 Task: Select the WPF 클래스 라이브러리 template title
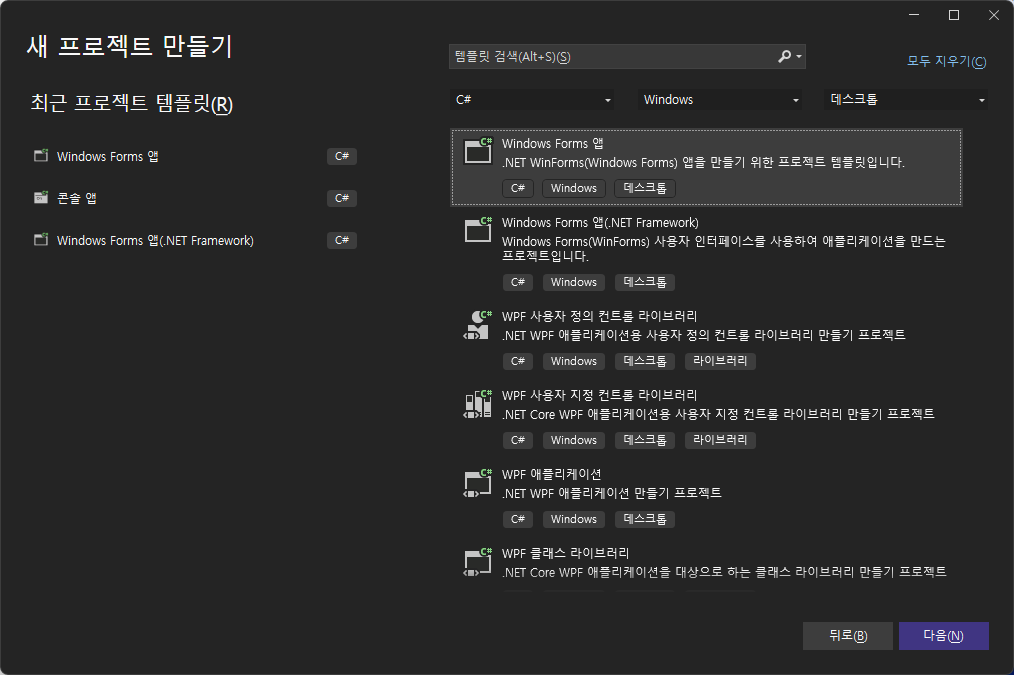(565, 553)
